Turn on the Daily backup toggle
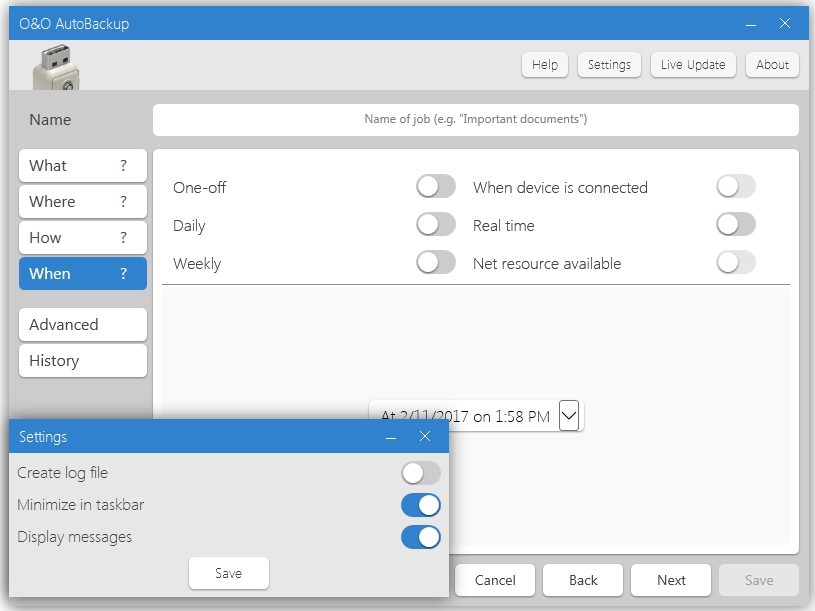Screen dimensions: 815x611 coord(436,225)
